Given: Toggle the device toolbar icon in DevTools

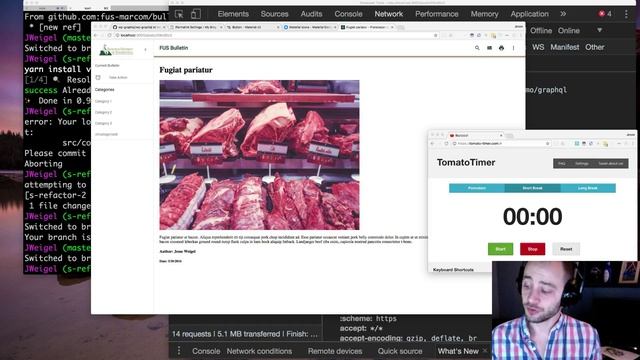Looking at the screenshot, I should coord(196,14).
